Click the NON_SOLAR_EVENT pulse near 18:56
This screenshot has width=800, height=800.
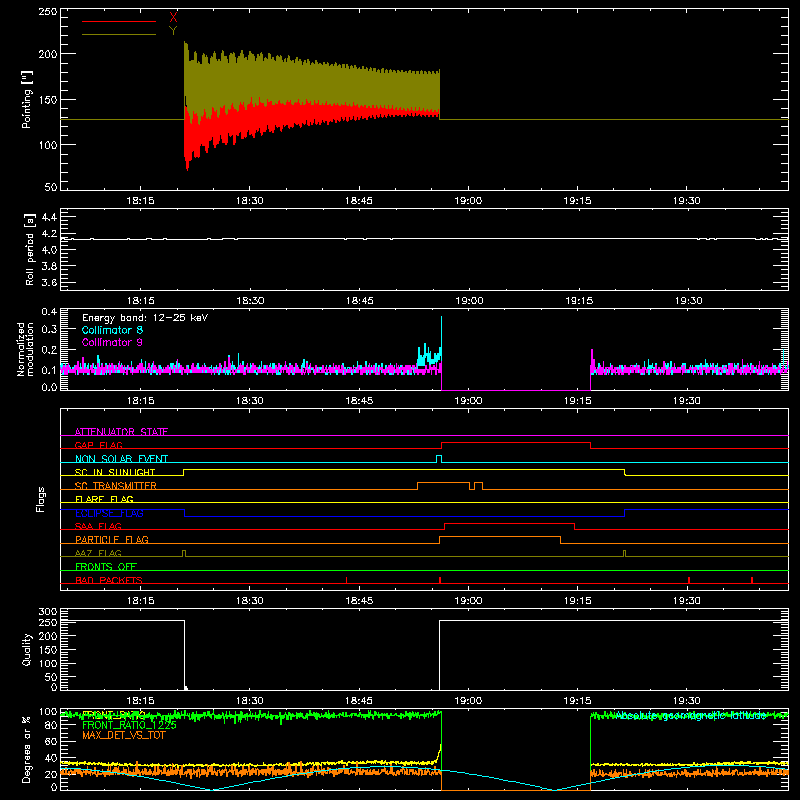pyautogui.click(x=439, y=459)
